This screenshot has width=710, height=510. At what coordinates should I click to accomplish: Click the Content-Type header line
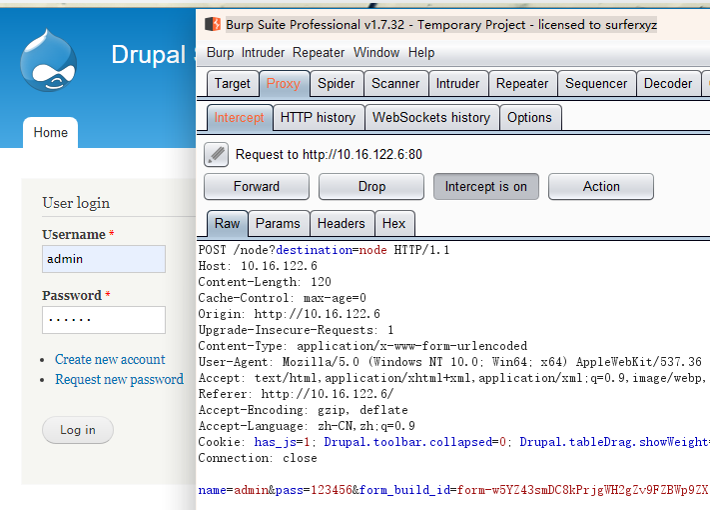pos(363,346)
